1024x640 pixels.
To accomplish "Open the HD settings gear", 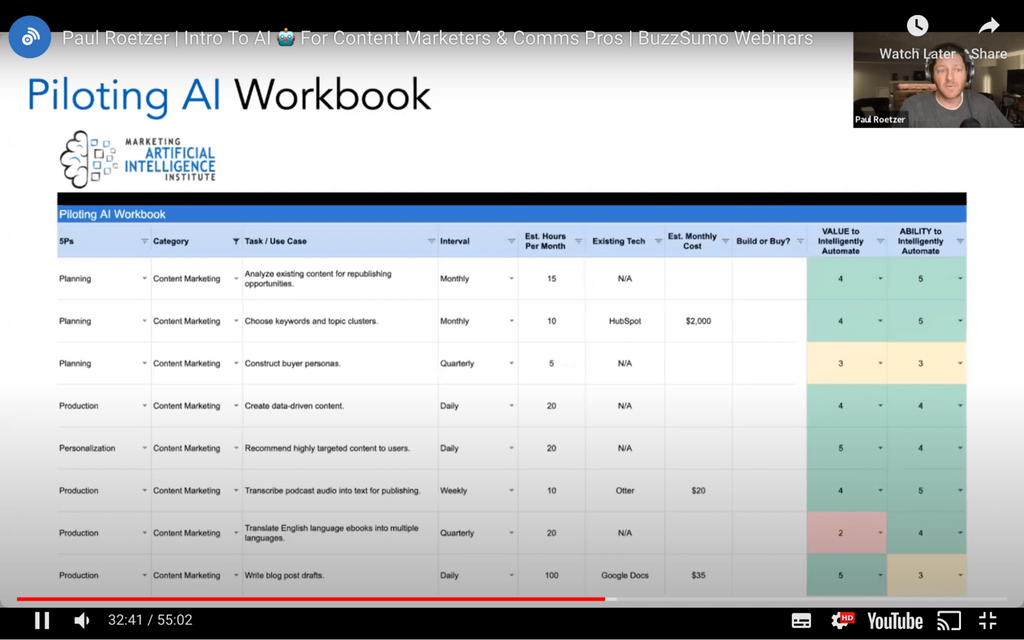I will [842, 621].
